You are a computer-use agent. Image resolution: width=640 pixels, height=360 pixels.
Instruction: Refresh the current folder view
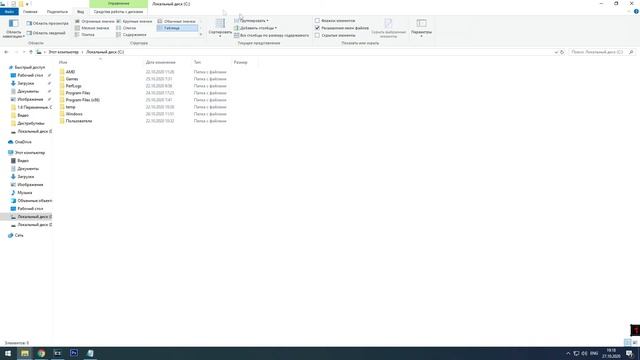coord(562,52)
